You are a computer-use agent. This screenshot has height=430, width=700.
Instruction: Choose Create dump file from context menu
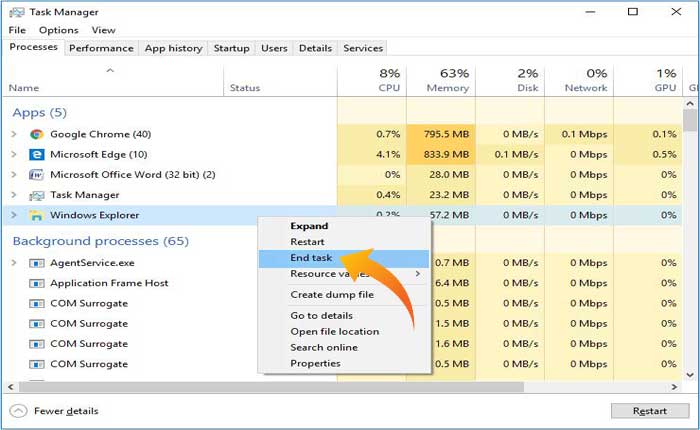tap(332, 295)
